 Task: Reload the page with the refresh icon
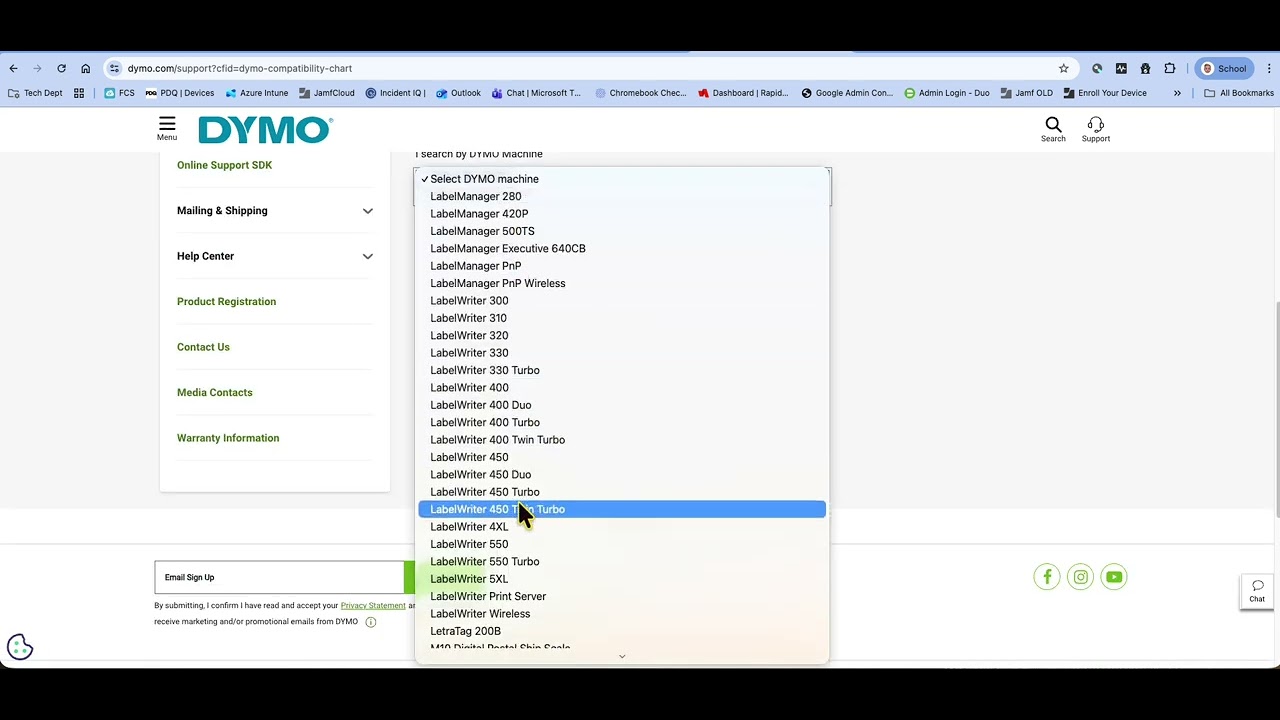pos(61,68)
